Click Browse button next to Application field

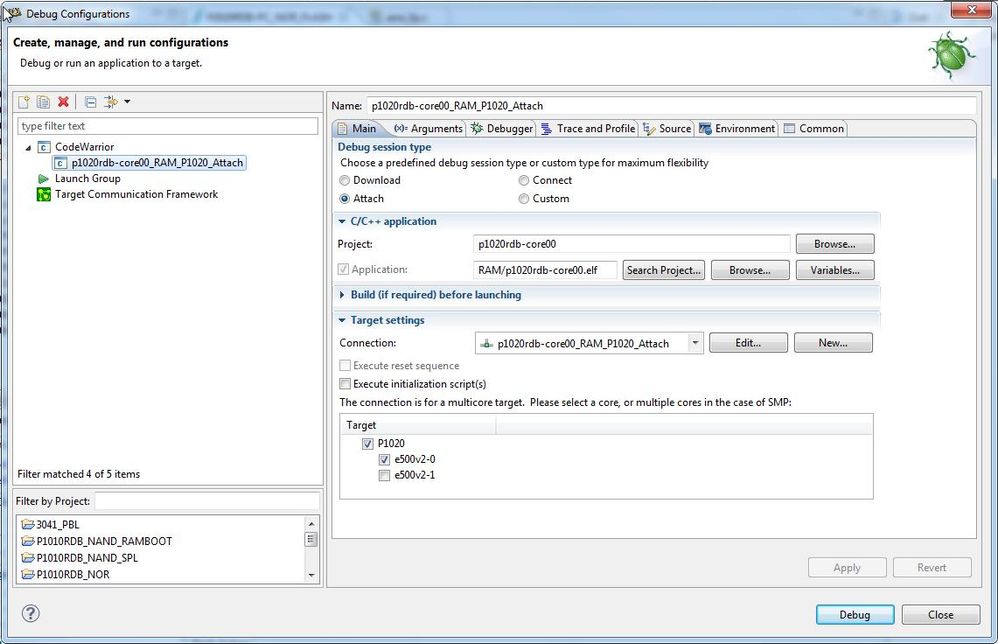750,270
